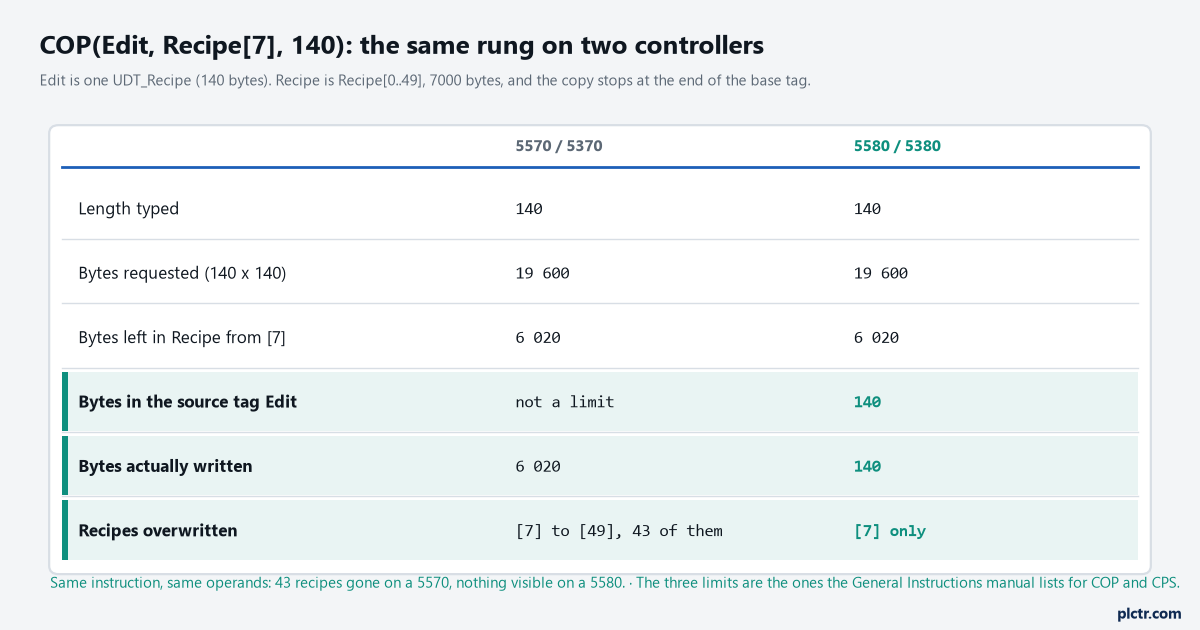This screenshot has height=630, width=1200.
Task: Click '6 020' in the Bytes actually written row
Action: coord(538,466)
